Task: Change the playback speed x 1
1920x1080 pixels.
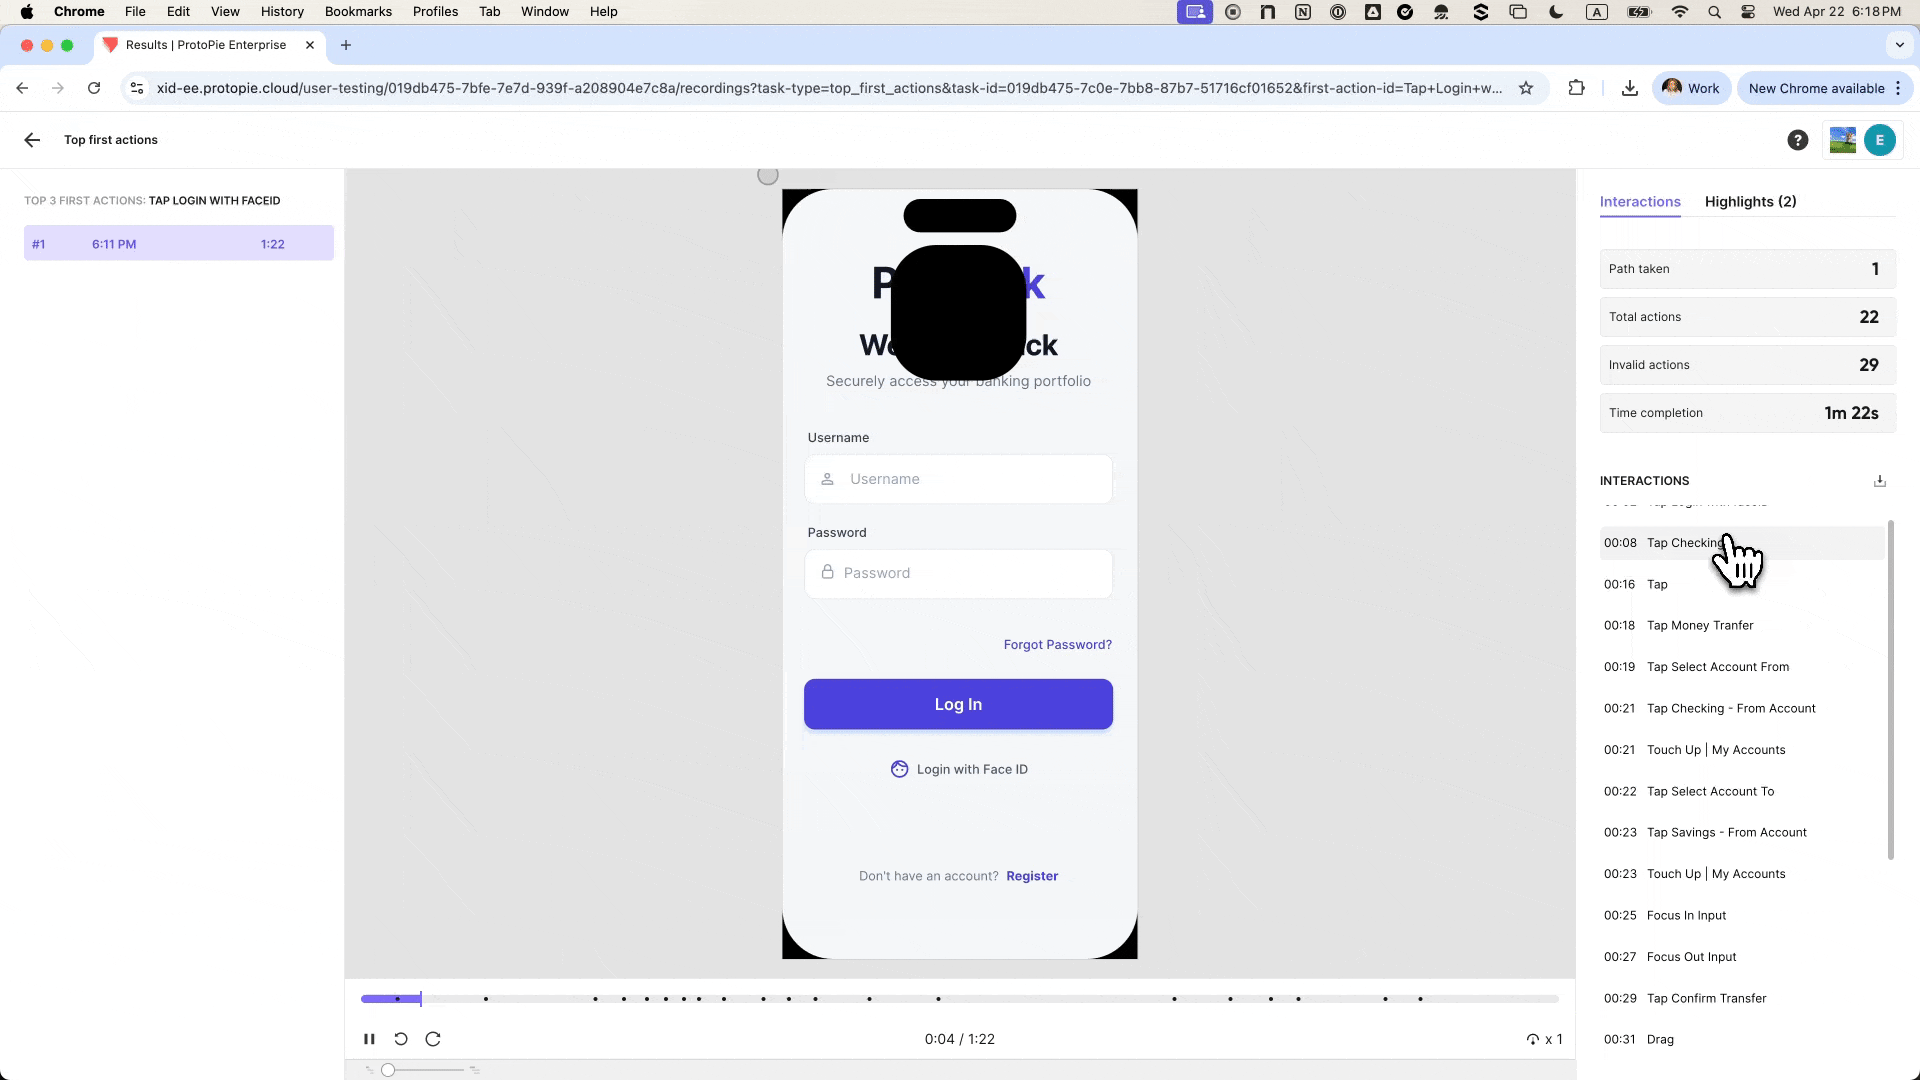Action: click(1545, 1039)
